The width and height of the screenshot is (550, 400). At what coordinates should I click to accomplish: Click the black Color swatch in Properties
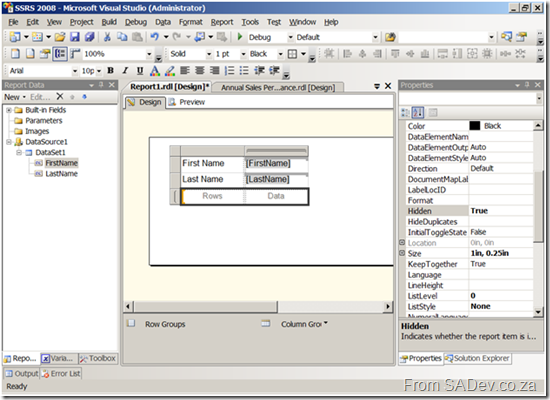click(x=475, y=126)
